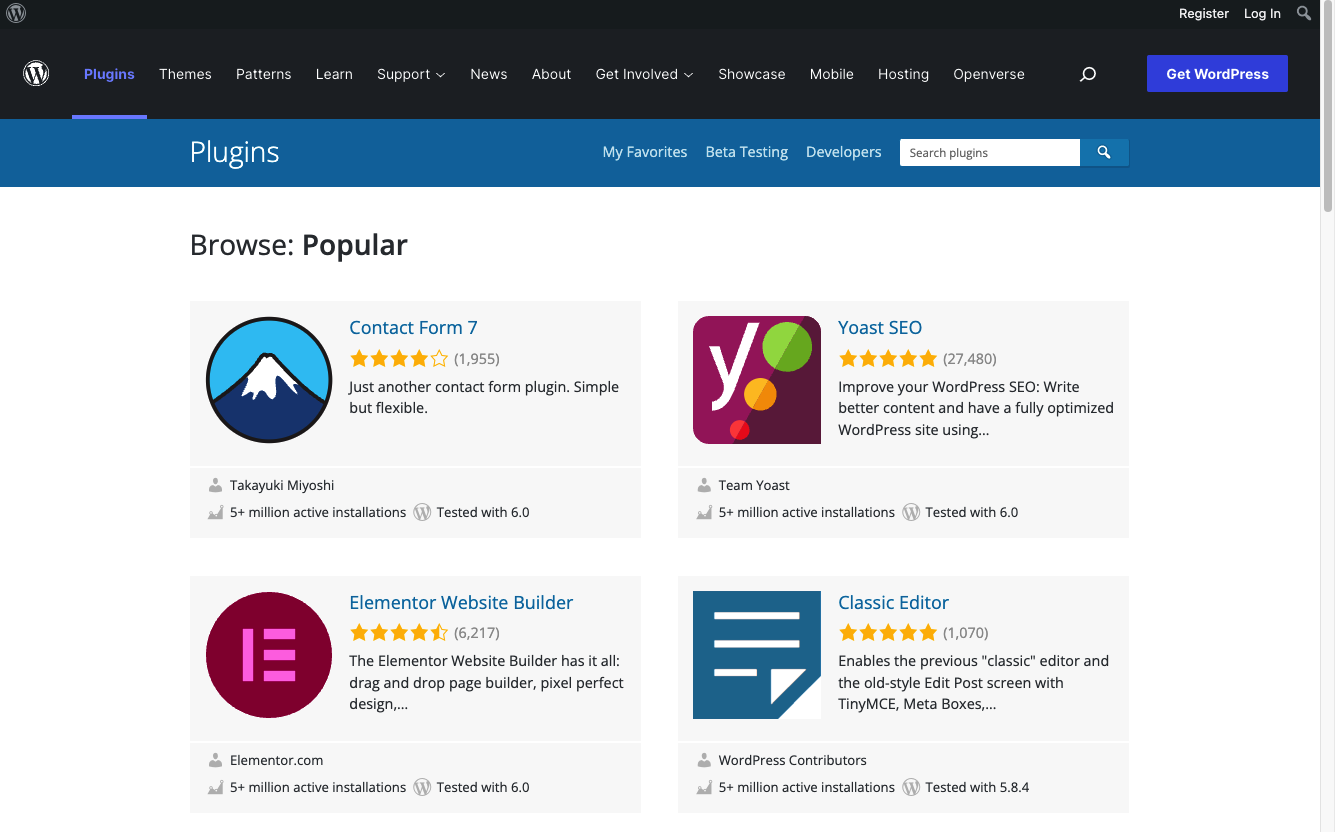Click the blue search plugins submit button
Screen dimensions: 1335x832
1104,152
